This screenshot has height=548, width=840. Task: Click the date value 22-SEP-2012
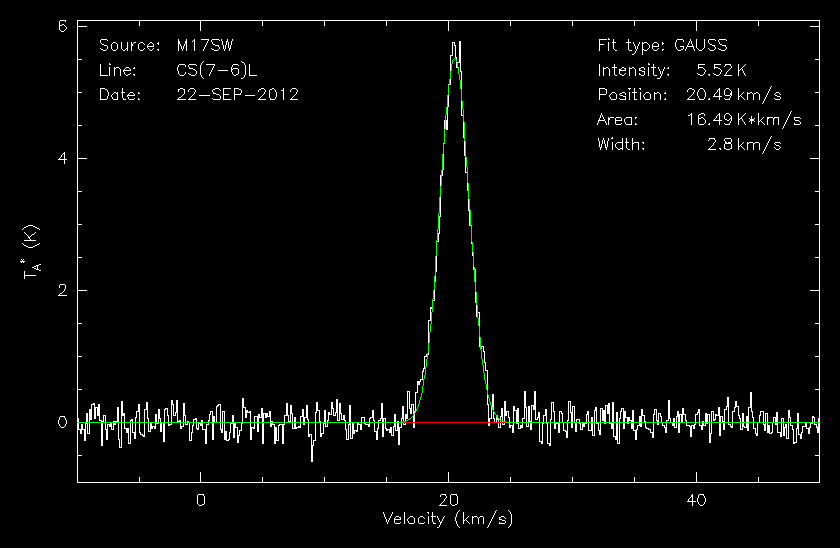point(237,95)
